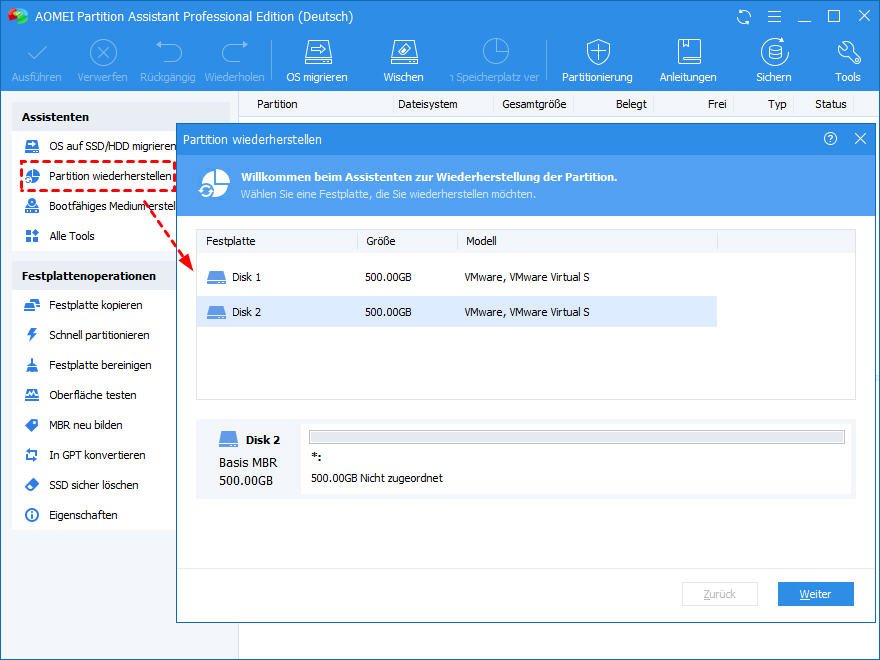Click the Modell column header

(x=588, y=241)
